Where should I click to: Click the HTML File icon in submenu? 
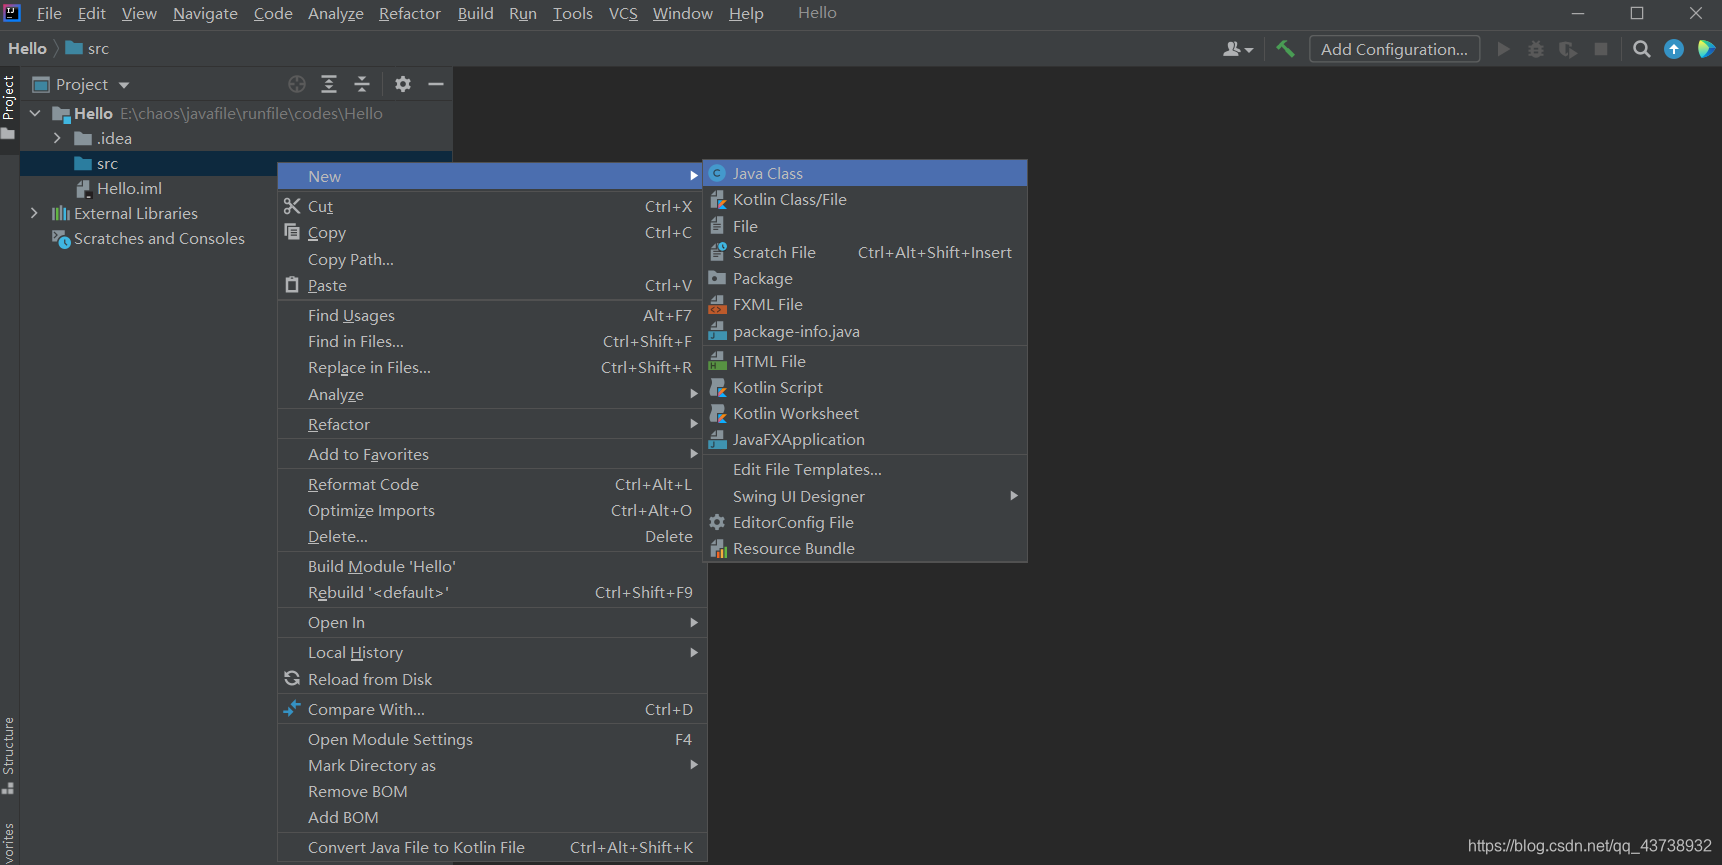click(x=717, y=361)
